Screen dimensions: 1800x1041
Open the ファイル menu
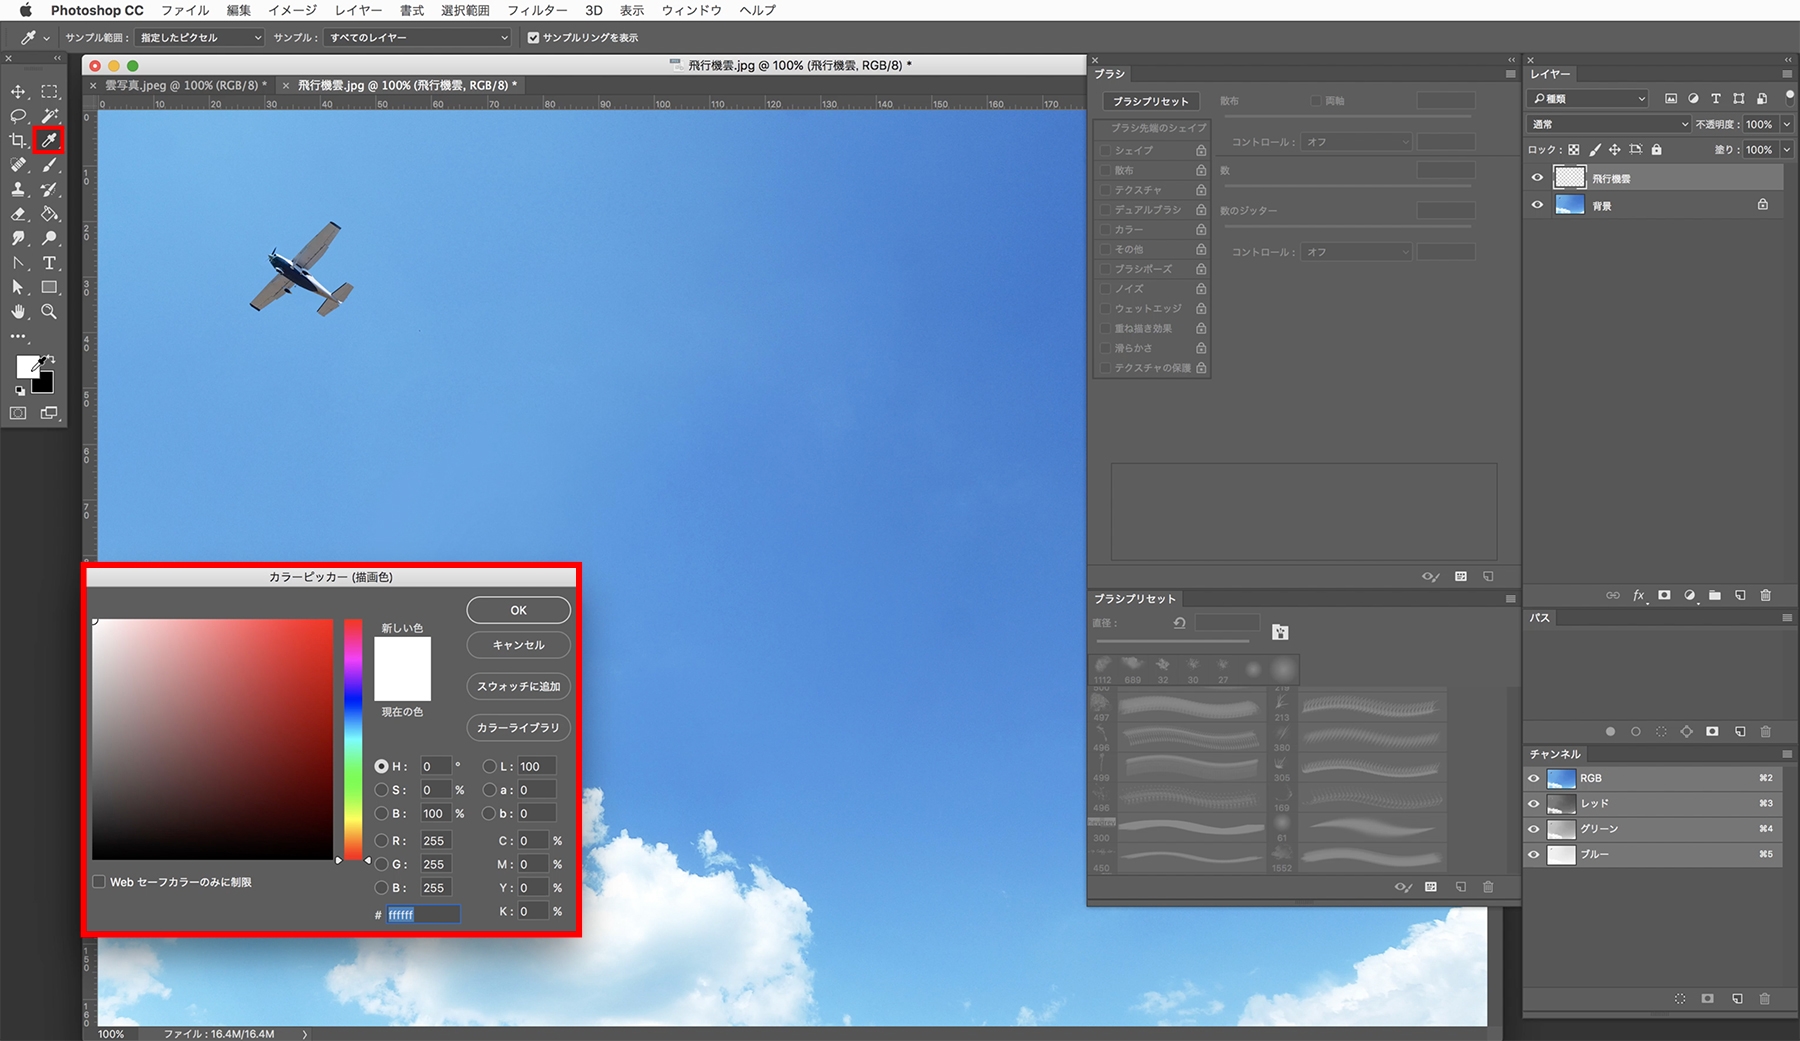click(x=185, y=10)
